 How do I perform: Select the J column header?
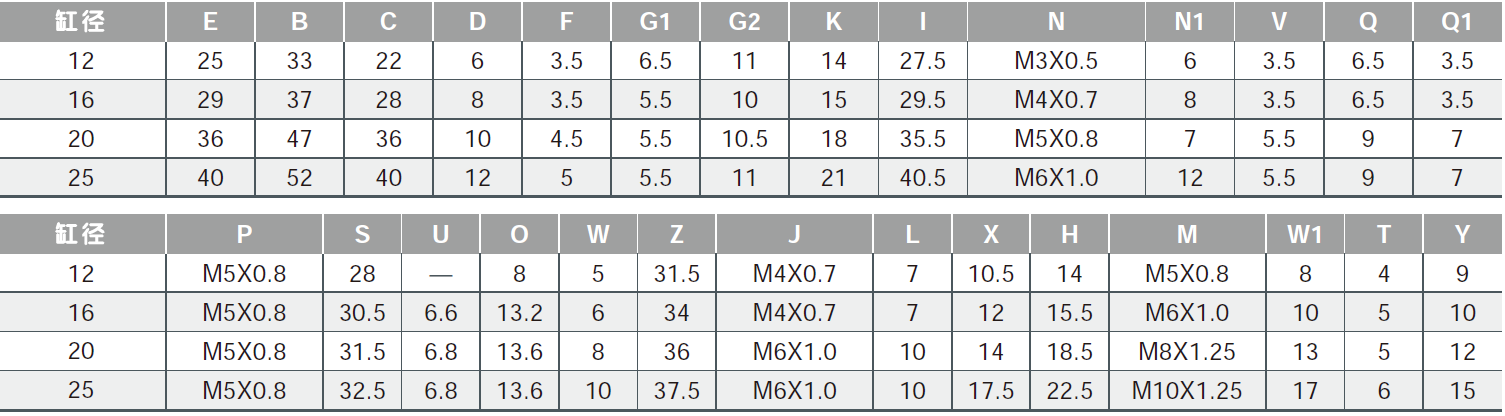point(794,235)
